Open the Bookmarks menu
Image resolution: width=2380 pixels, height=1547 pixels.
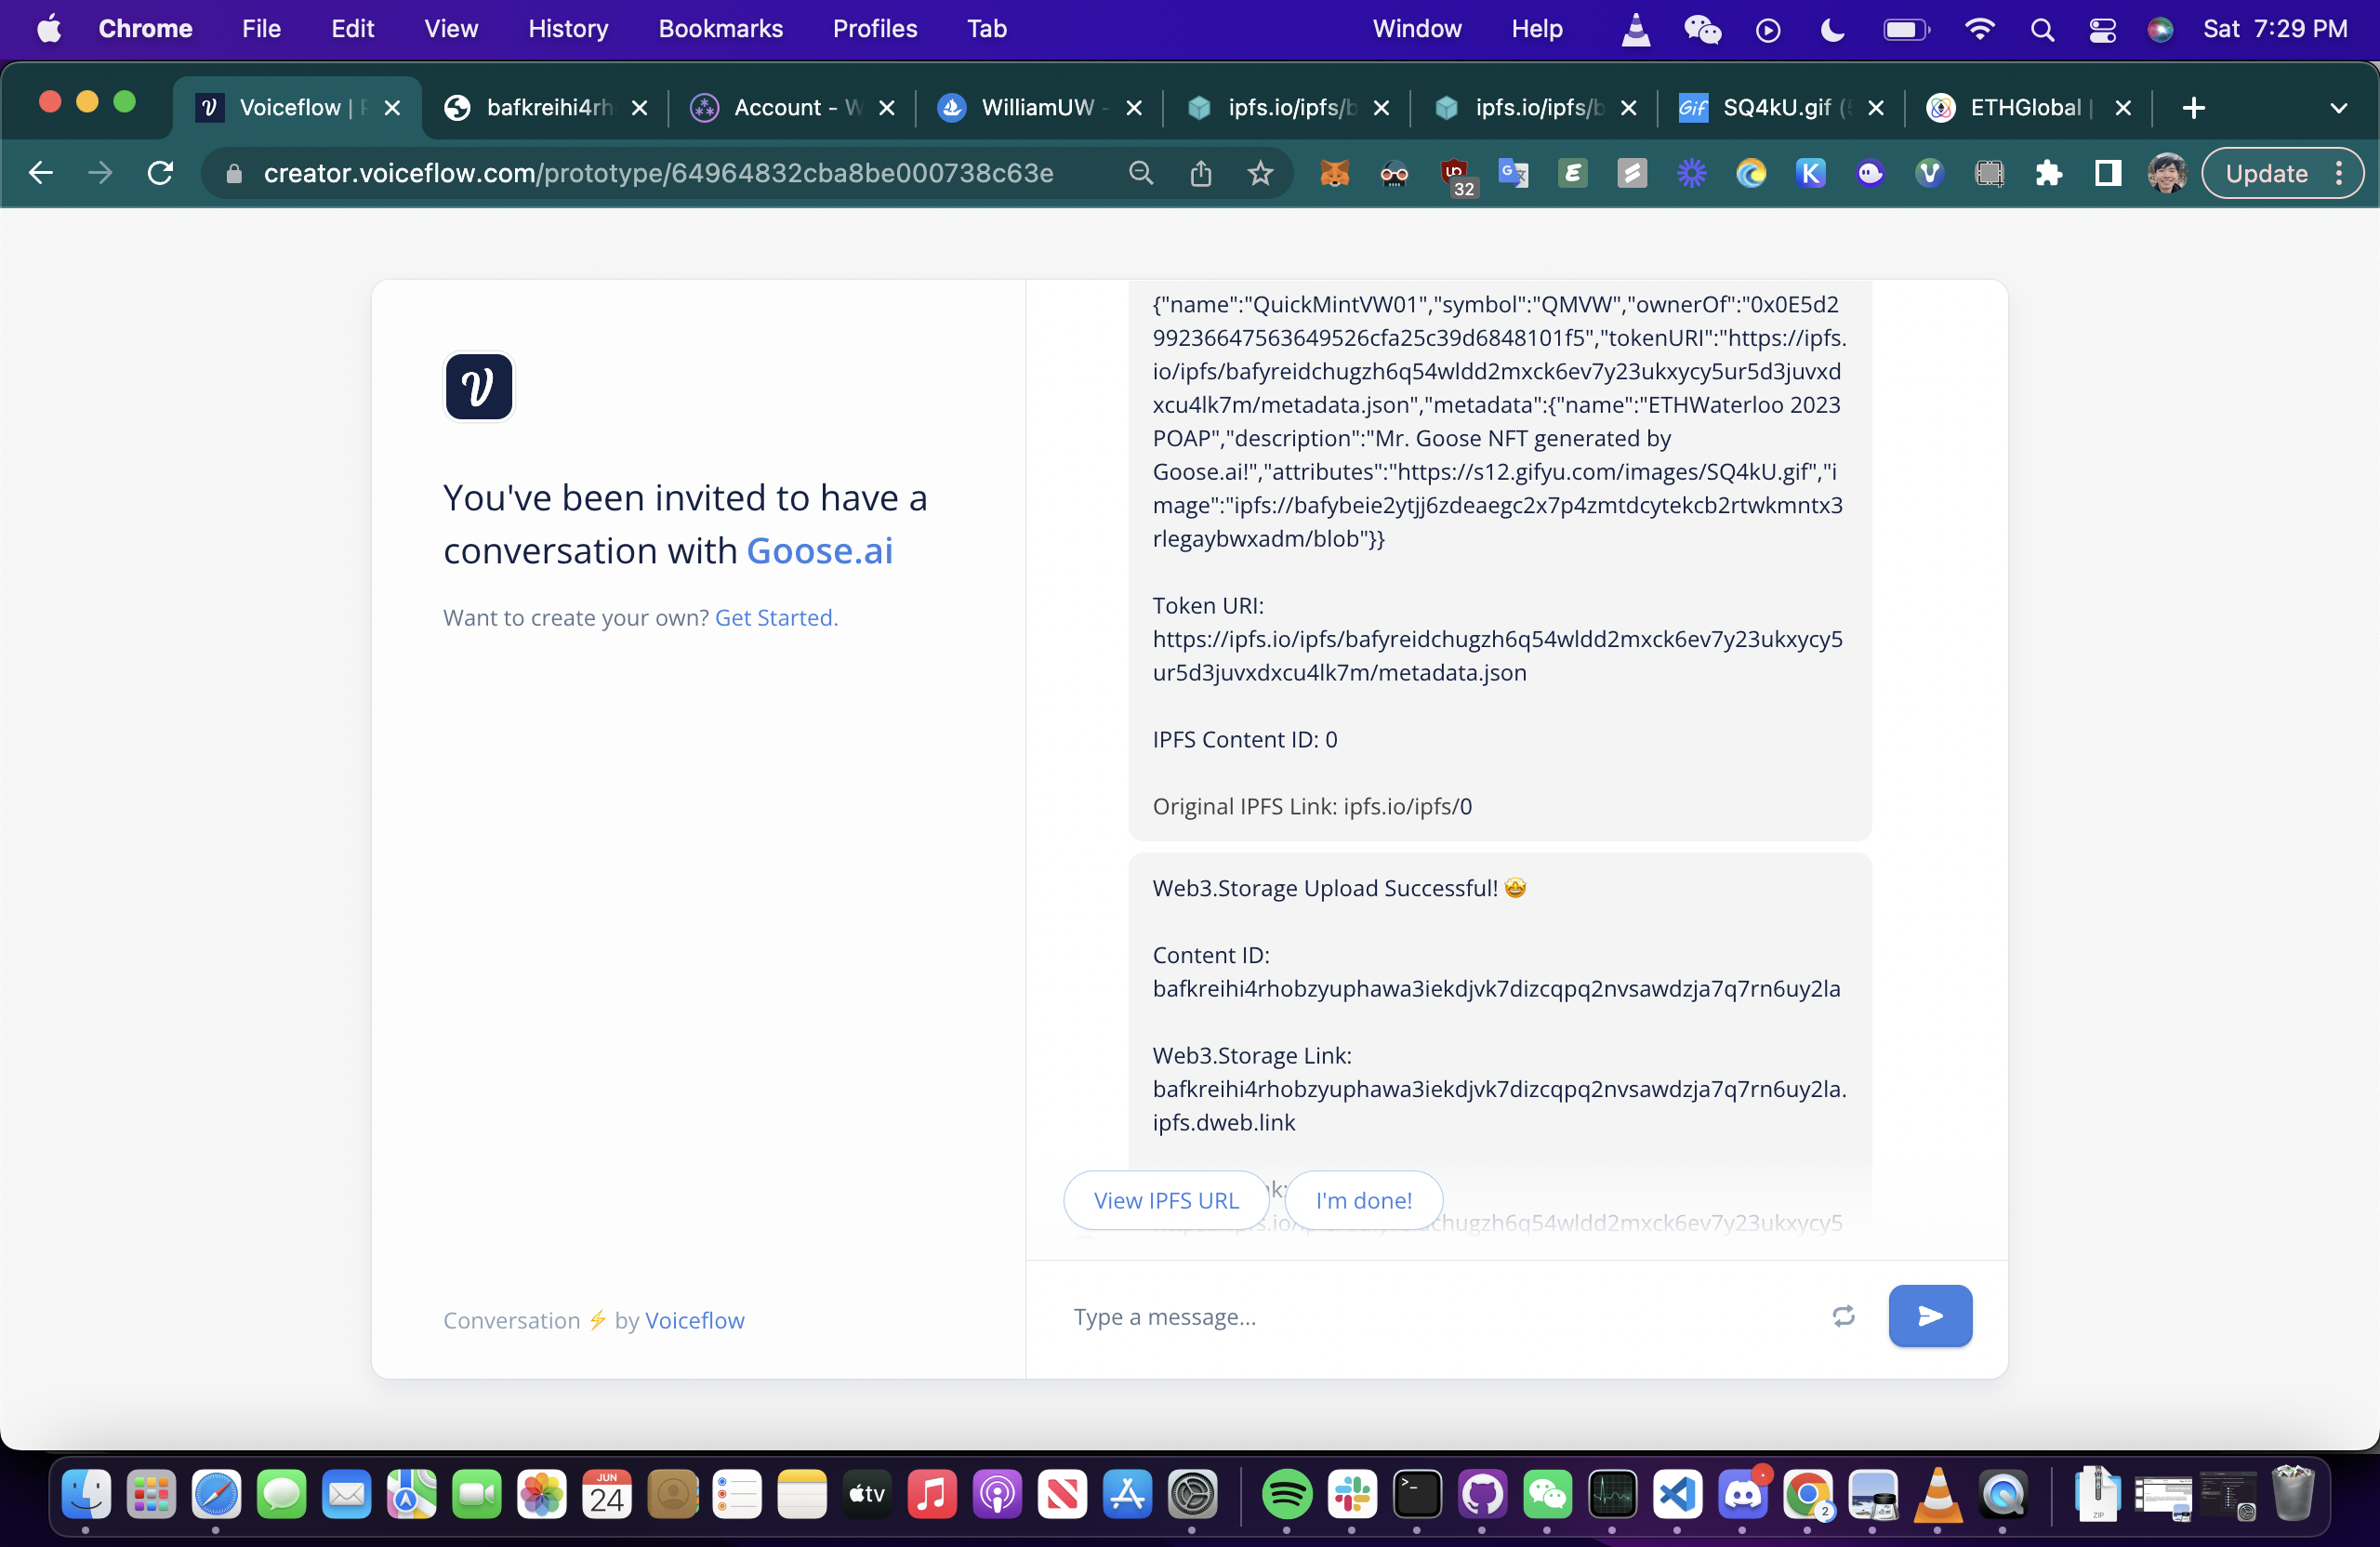[720, 29]
